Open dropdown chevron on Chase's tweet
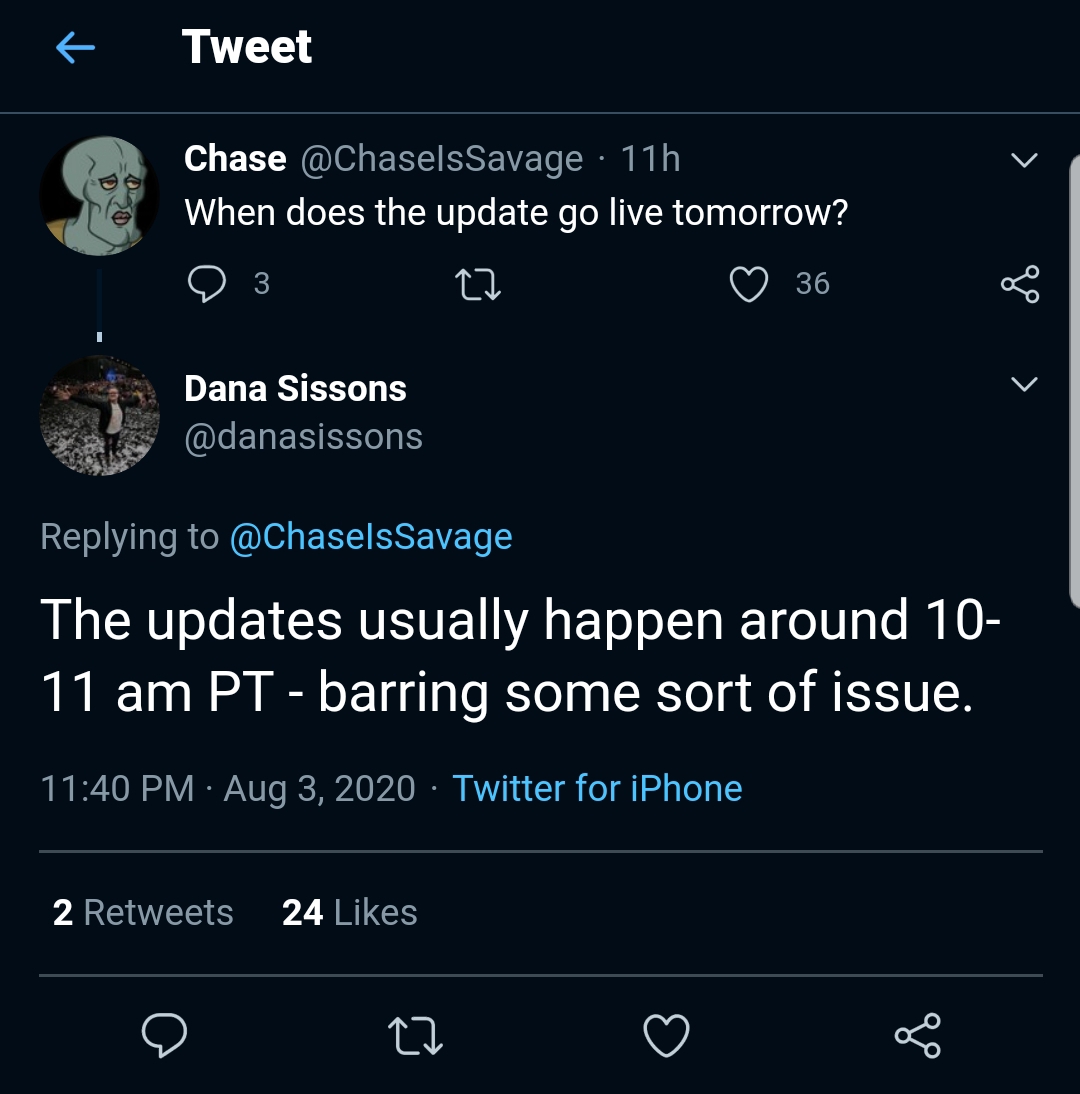 tap(1024, 160)
